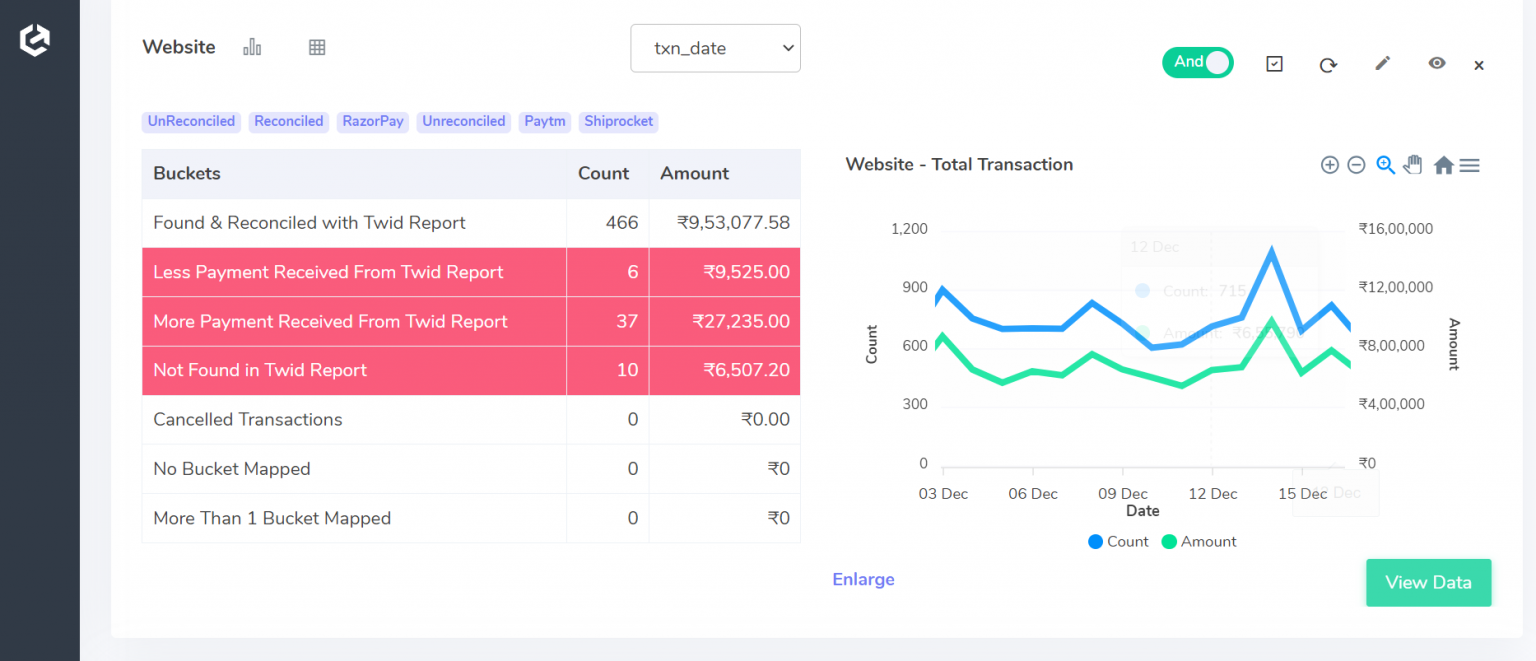Activate the box zoom magnifier tool

pyautogui.click(x=1385, y=164)
